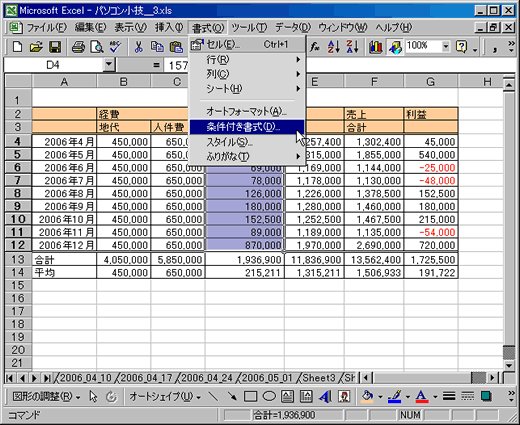The image size is (520, 425).
Task: Insert WordArt from the drawing toolbar
Action: (325, 396)
